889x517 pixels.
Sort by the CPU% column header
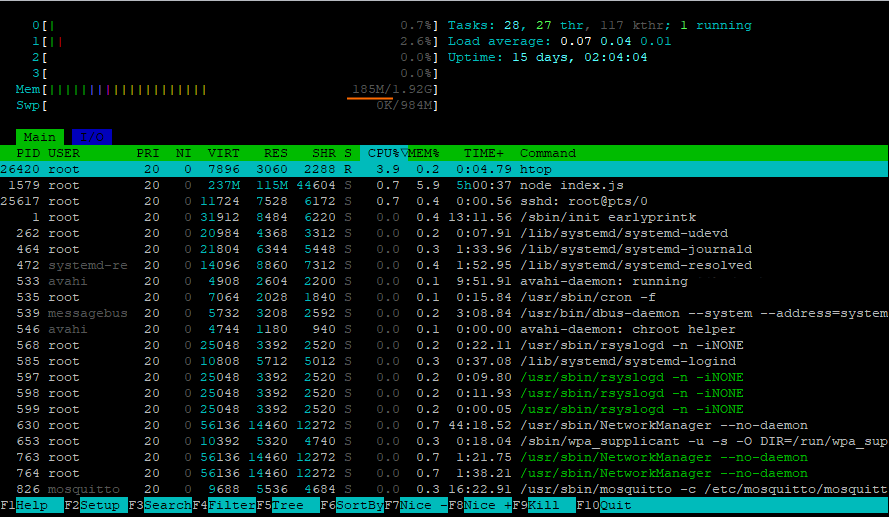pos(384,153)
